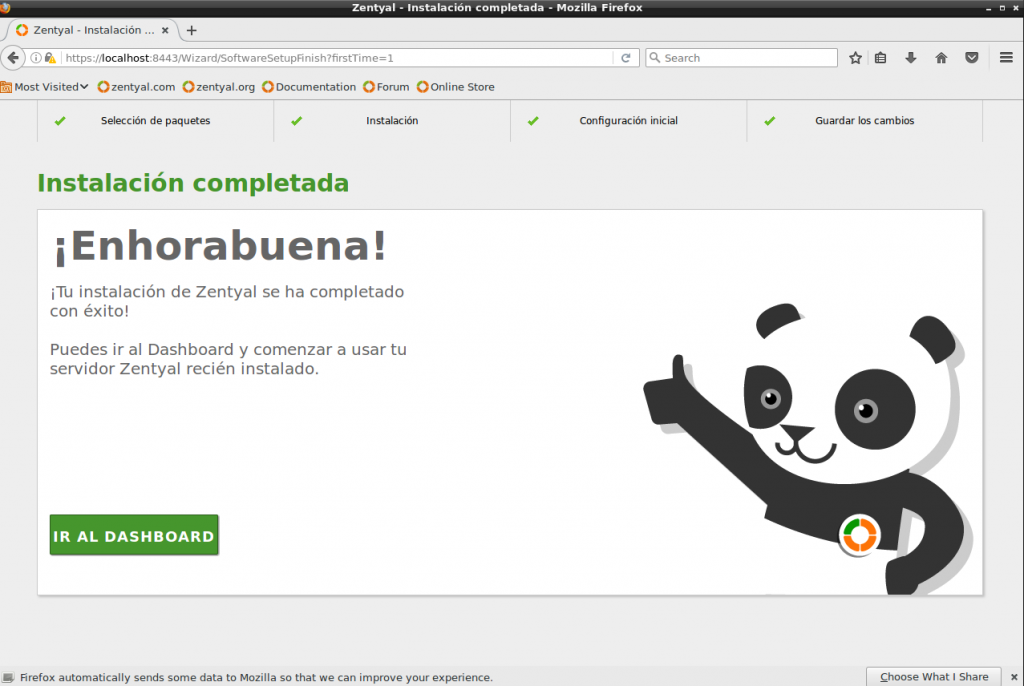Screen dimensions: 1024x686
Task: Dismiss the Firefox data notification bar
Action: [x=1012, y=677]
